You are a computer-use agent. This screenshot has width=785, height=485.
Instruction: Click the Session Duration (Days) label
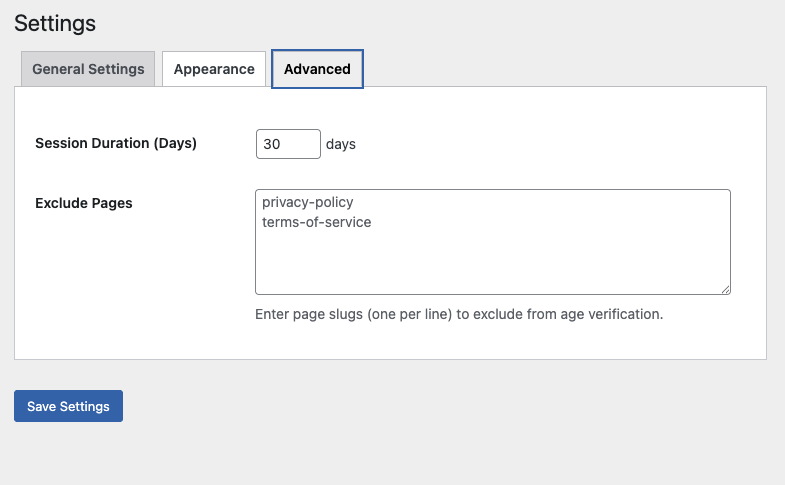click(x=116, y=143)
